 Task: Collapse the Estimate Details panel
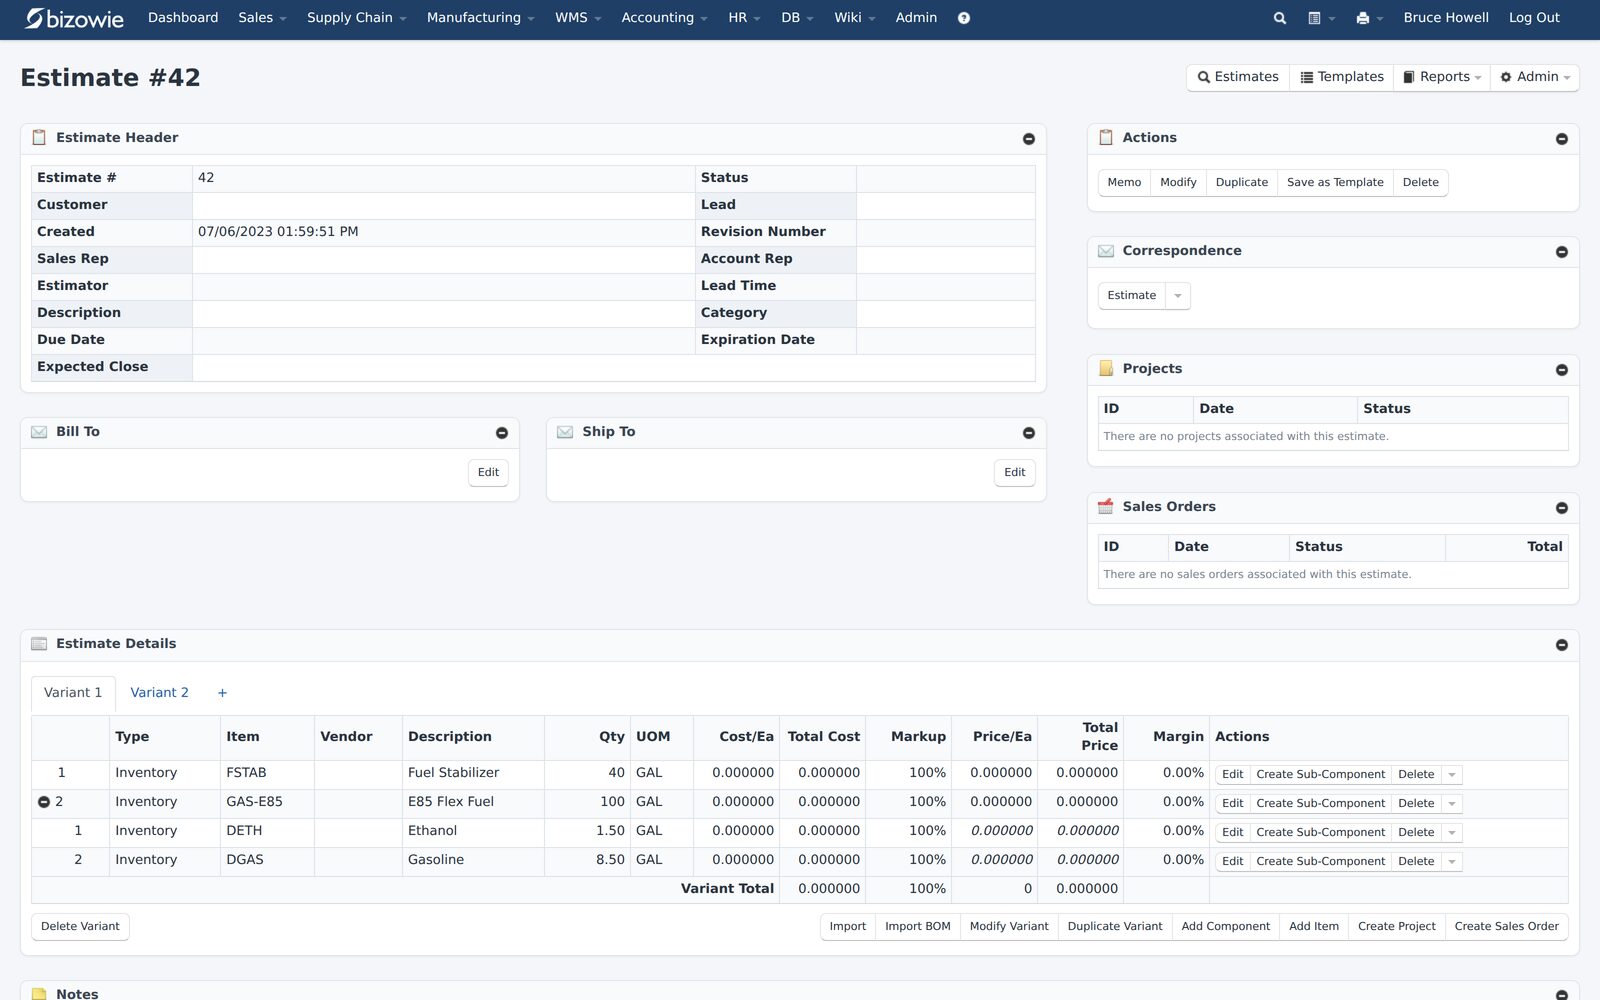1562,645
